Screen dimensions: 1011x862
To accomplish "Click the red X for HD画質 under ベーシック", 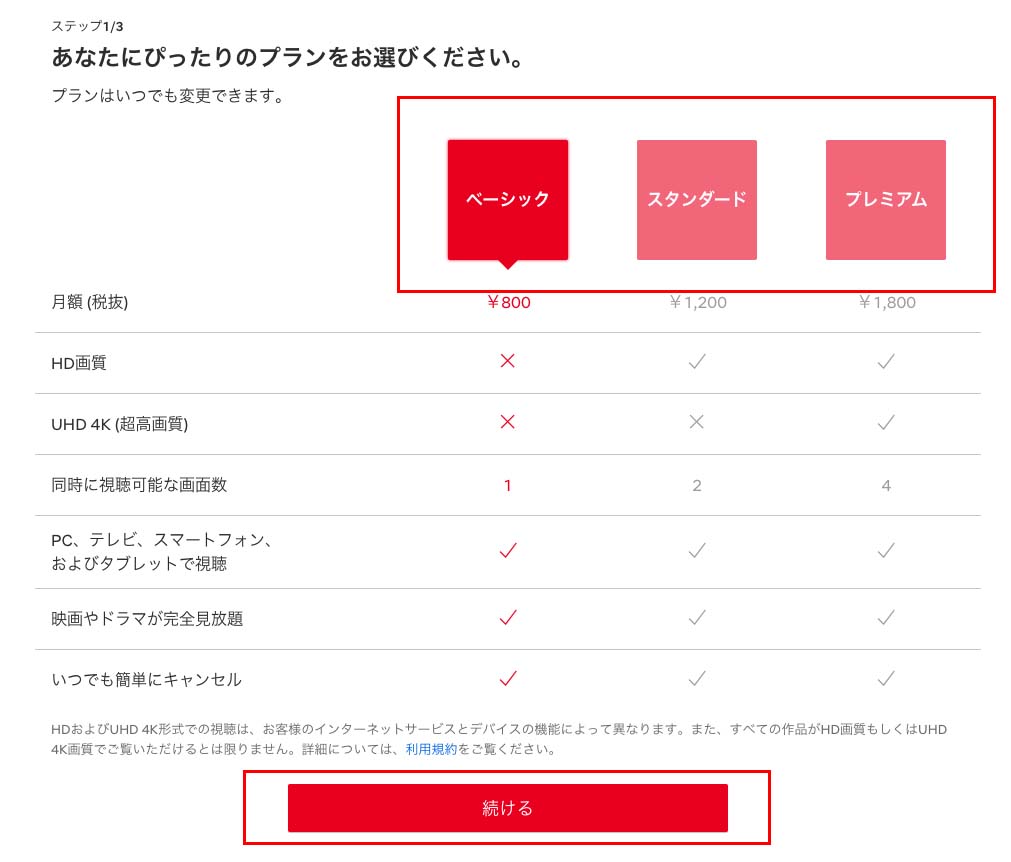I will [x=507, y=360].
